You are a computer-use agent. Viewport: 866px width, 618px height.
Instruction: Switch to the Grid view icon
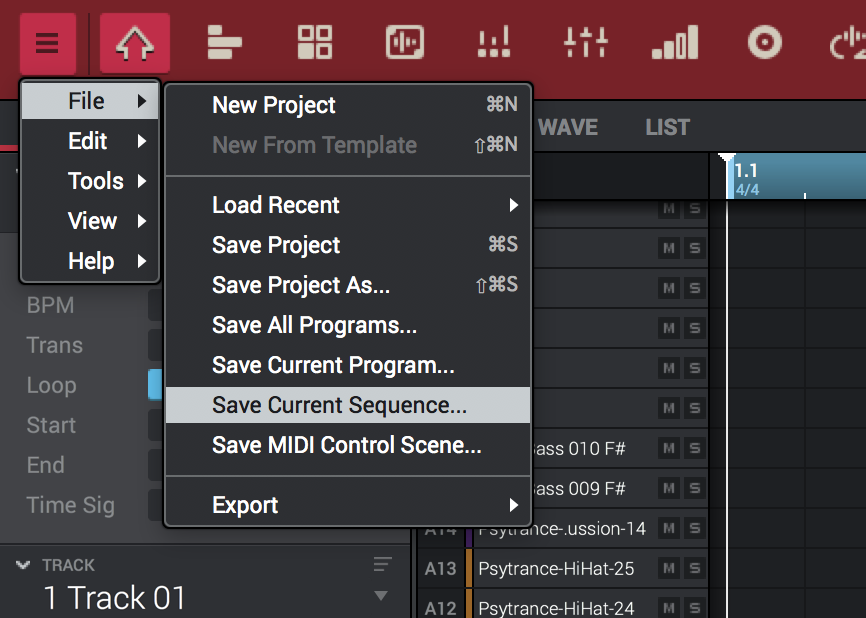[315, 43]
